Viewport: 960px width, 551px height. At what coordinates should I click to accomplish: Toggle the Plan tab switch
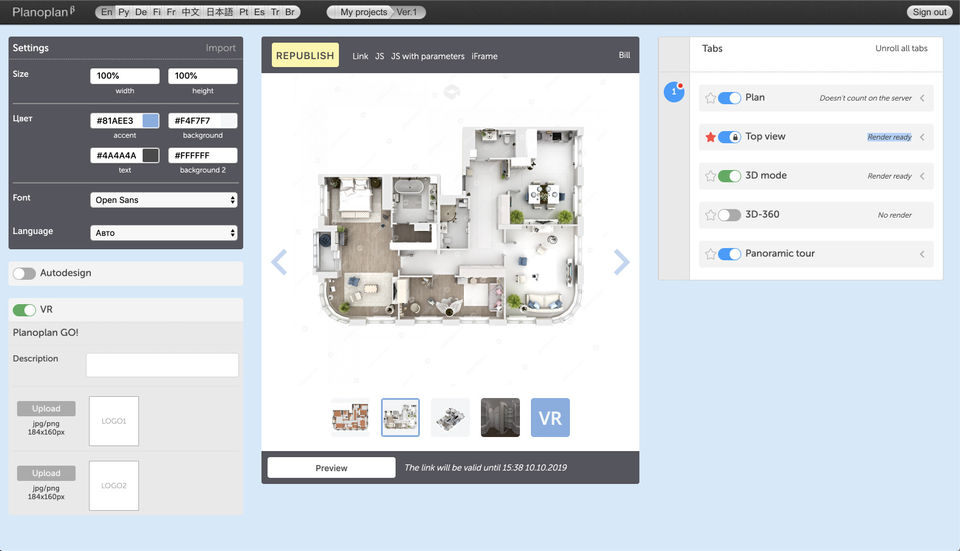[729, 98]
